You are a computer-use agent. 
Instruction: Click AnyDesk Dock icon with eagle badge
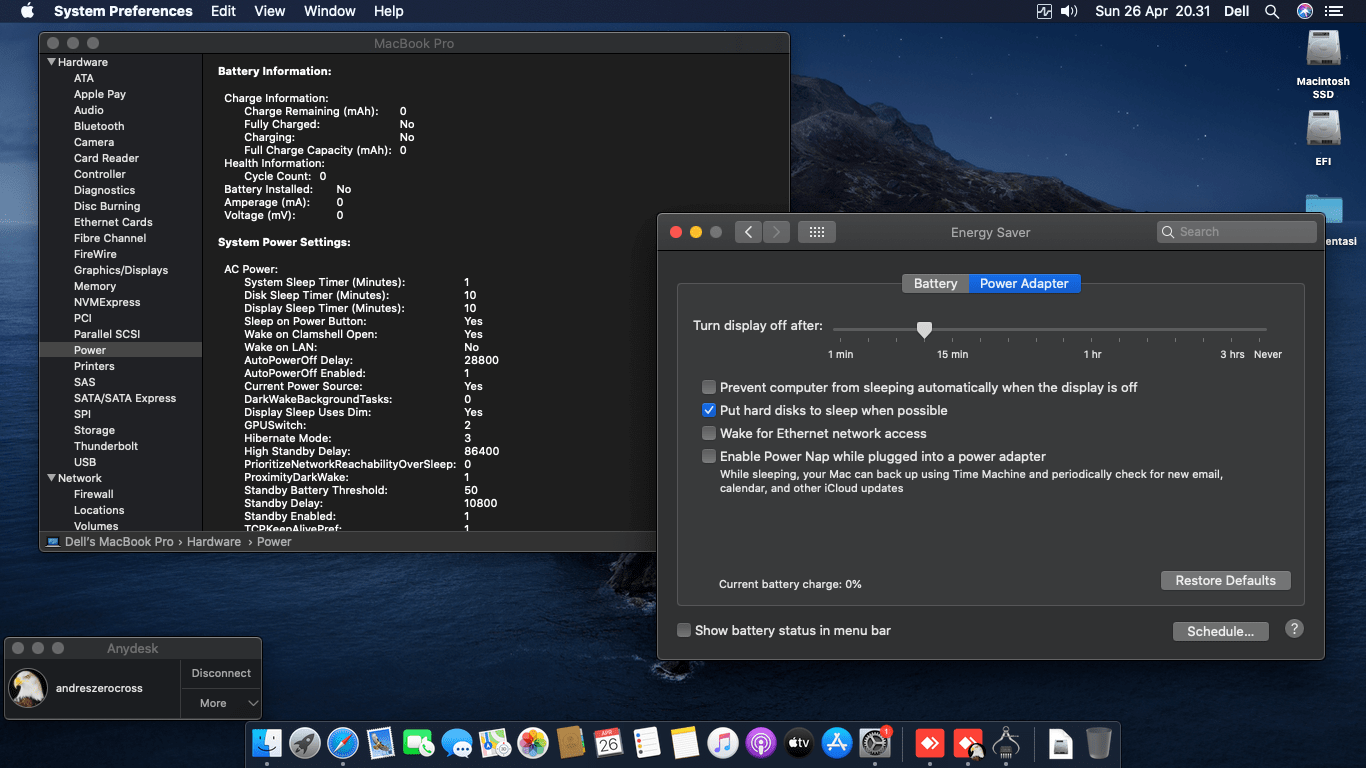[969, 742]
